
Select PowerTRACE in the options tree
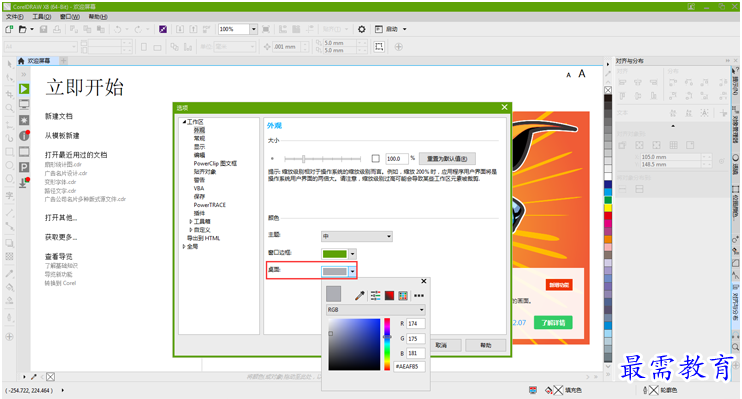[210, 205]
